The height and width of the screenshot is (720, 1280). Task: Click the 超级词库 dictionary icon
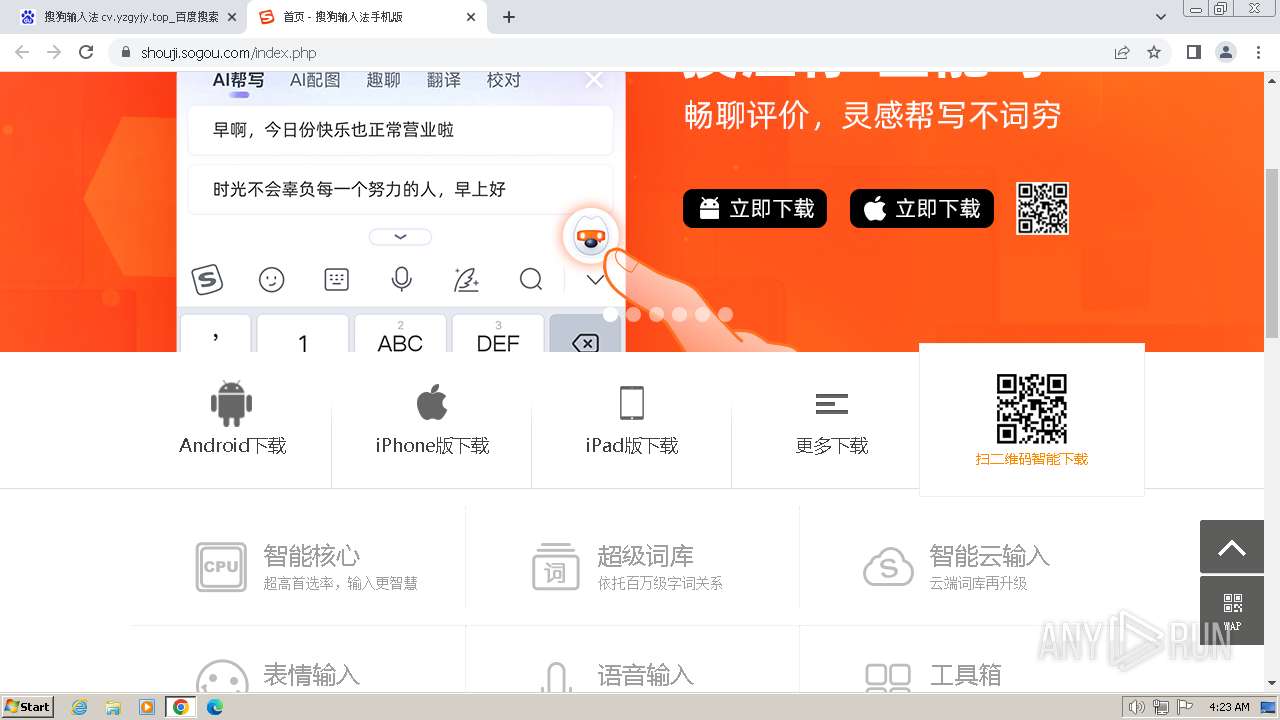(555, 567)
